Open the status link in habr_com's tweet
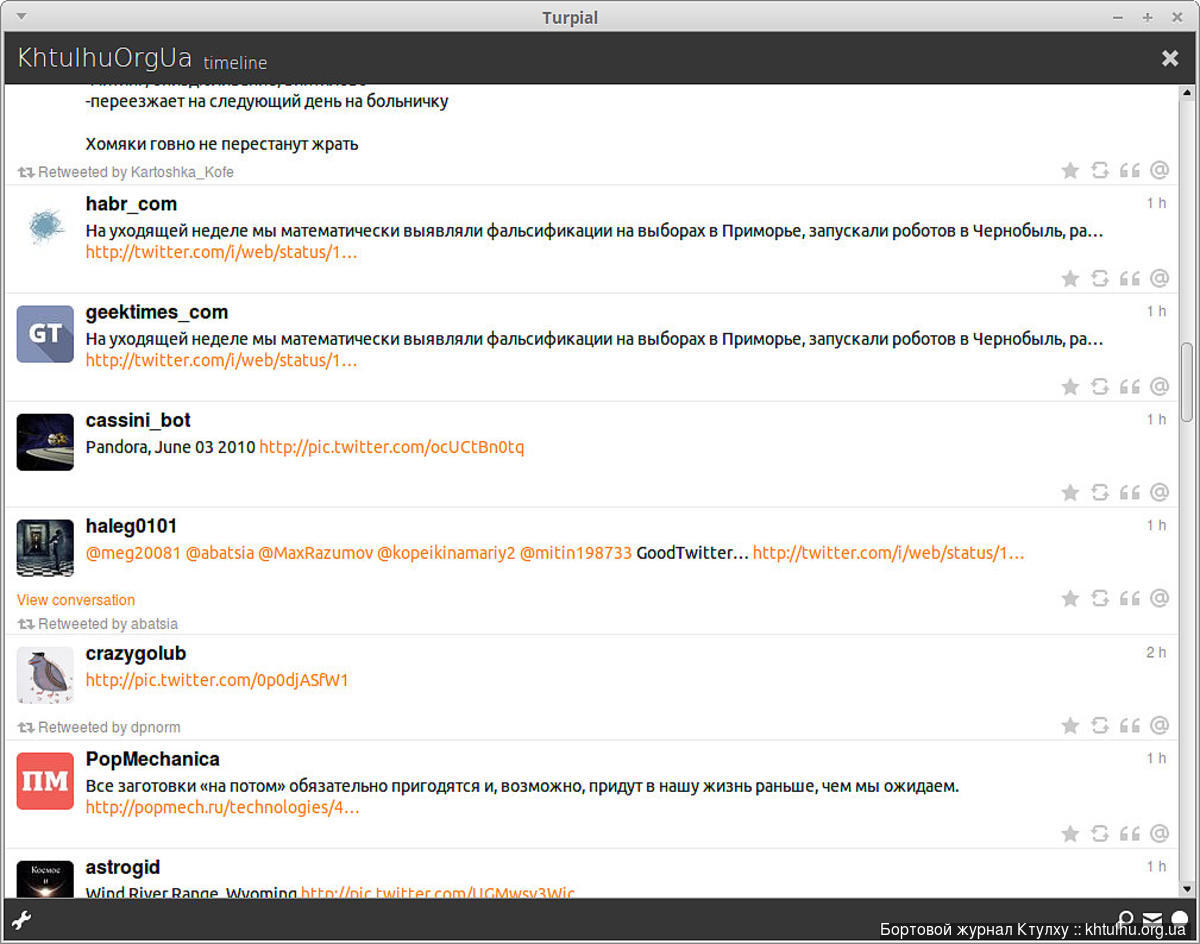 tap(221, 252)
